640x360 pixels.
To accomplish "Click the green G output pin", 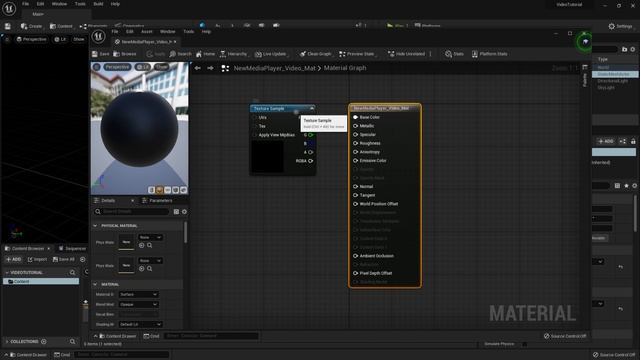I will [x=311, y=135].
